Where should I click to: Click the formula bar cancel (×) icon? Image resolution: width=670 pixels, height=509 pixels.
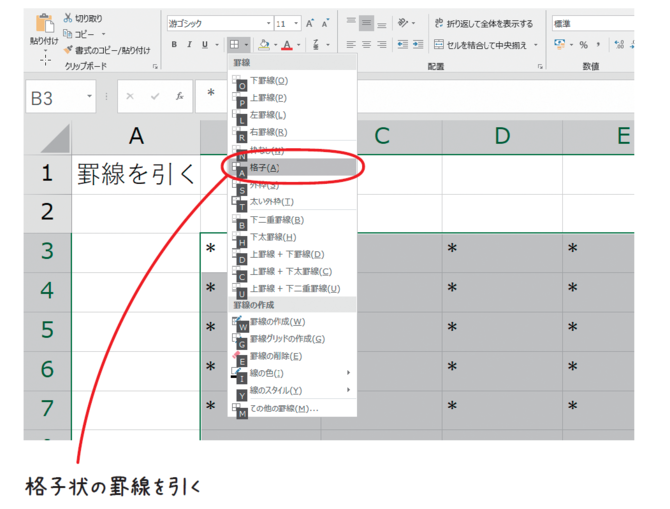(130, 97)
